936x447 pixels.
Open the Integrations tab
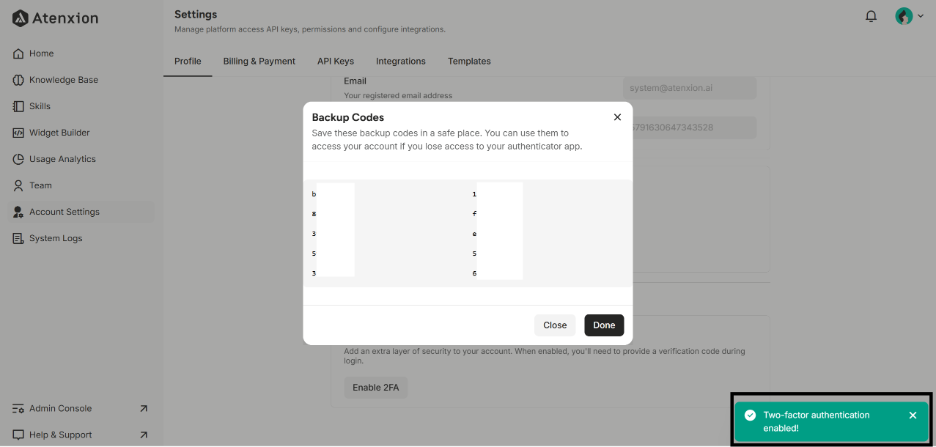401,61
